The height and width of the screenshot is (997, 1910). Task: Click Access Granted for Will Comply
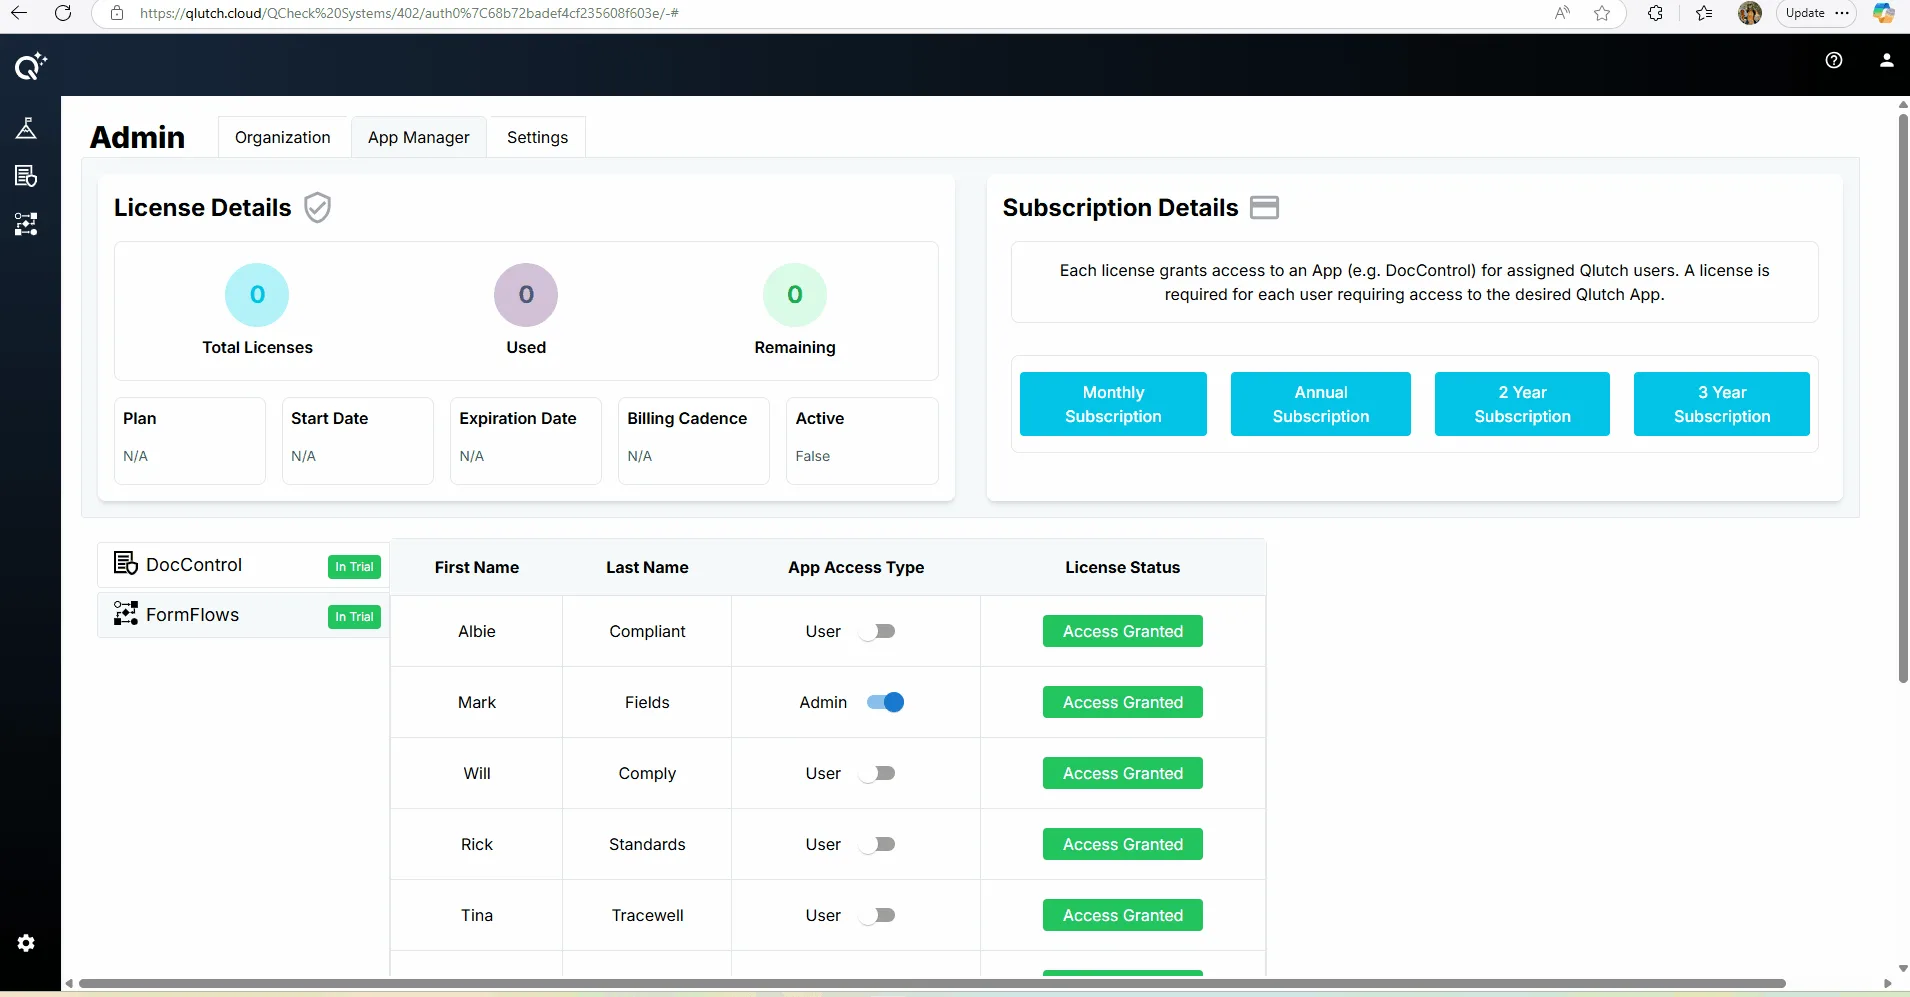click(1123, 773)
